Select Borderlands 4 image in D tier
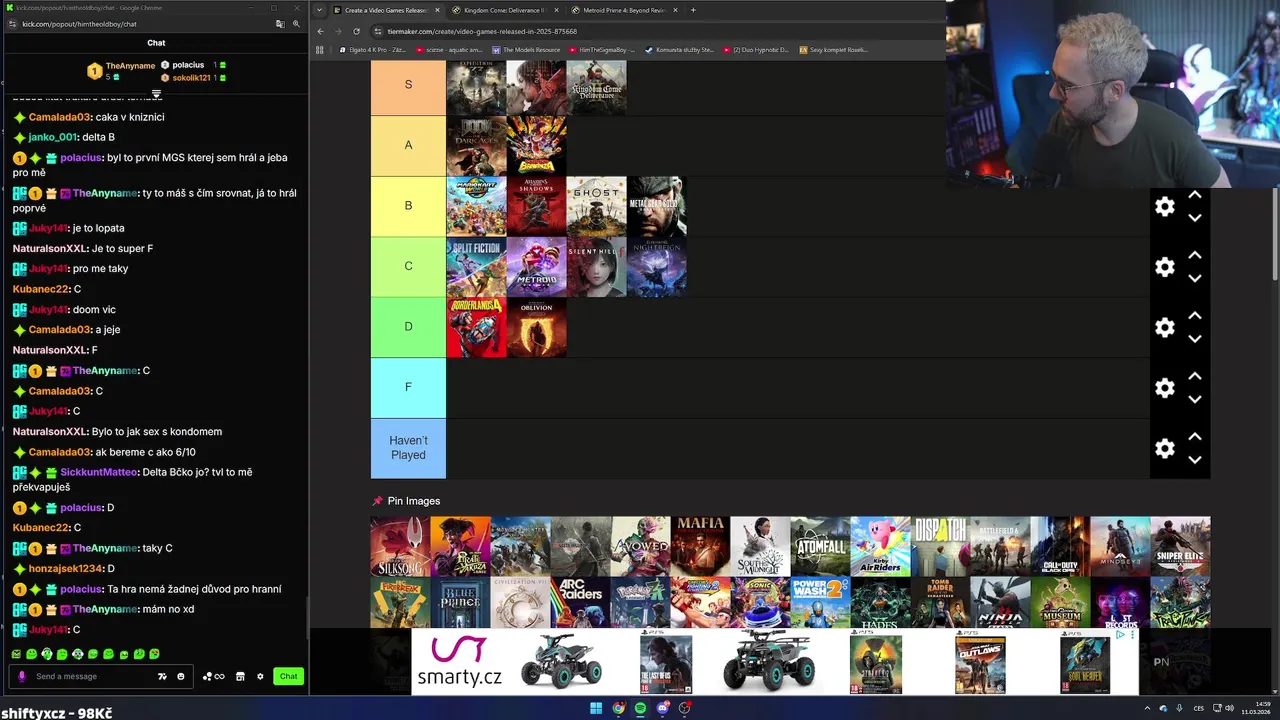 click(x=476, y=327)
